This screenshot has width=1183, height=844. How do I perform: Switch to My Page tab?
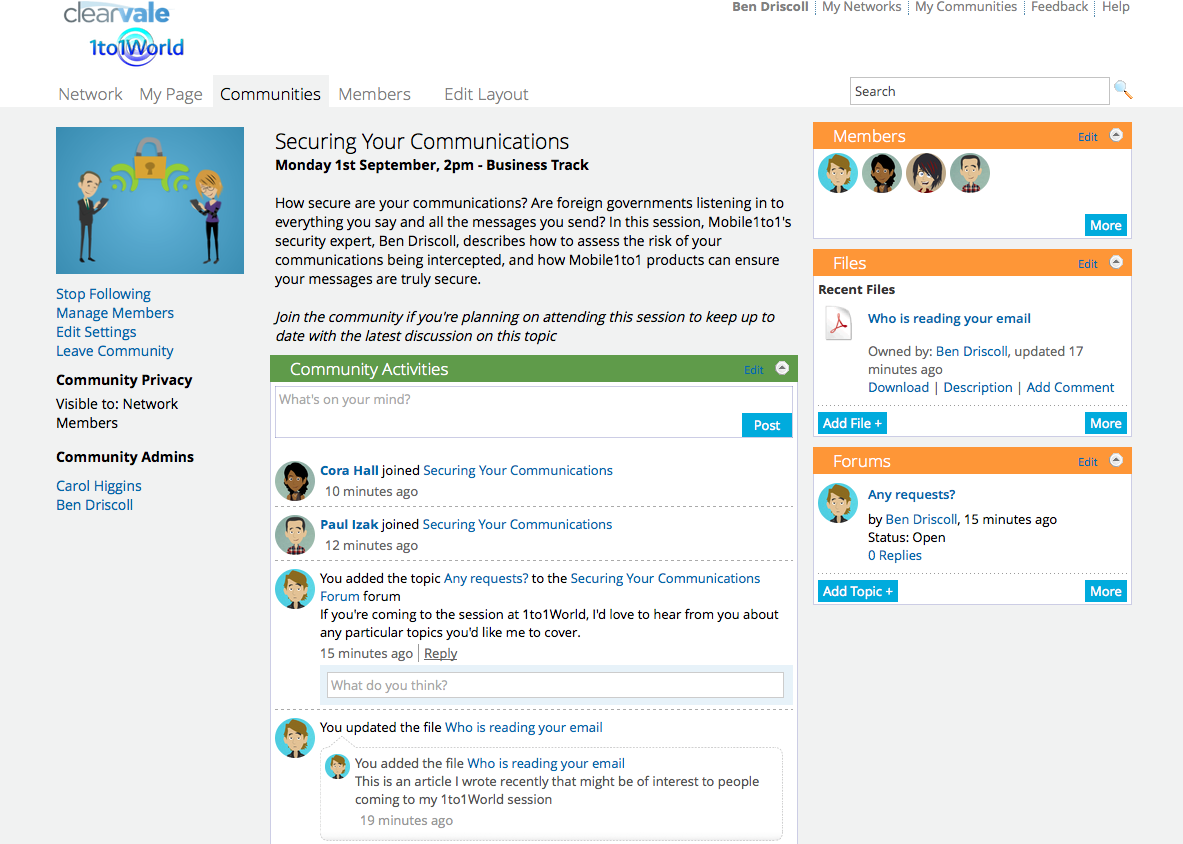[x=171, y=94]
